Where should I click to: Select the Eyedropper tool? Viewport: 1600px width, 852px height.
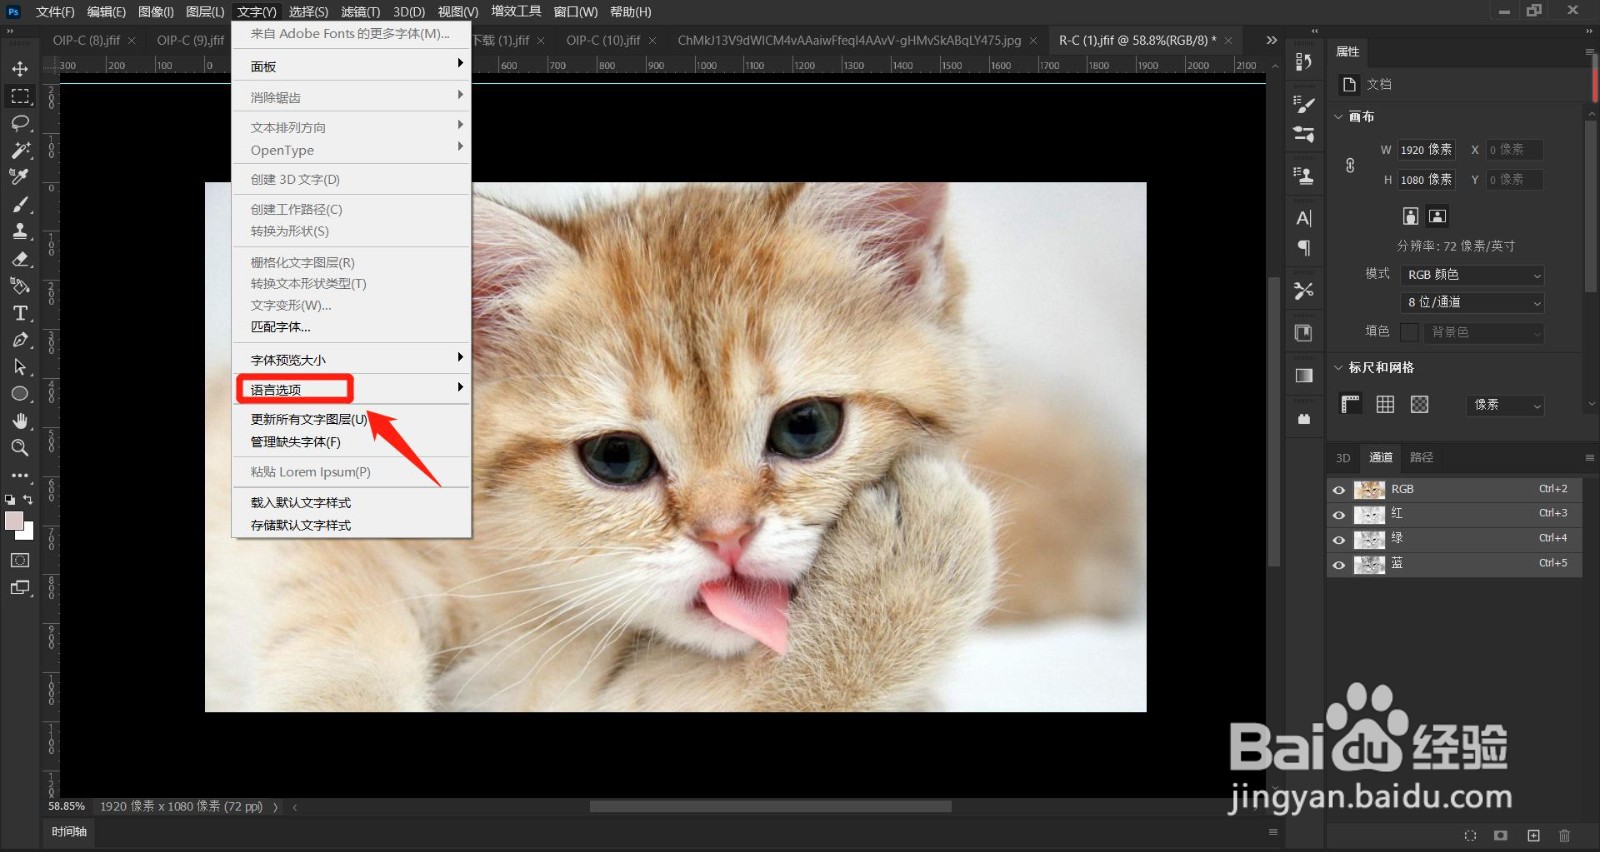click(20, 177)
